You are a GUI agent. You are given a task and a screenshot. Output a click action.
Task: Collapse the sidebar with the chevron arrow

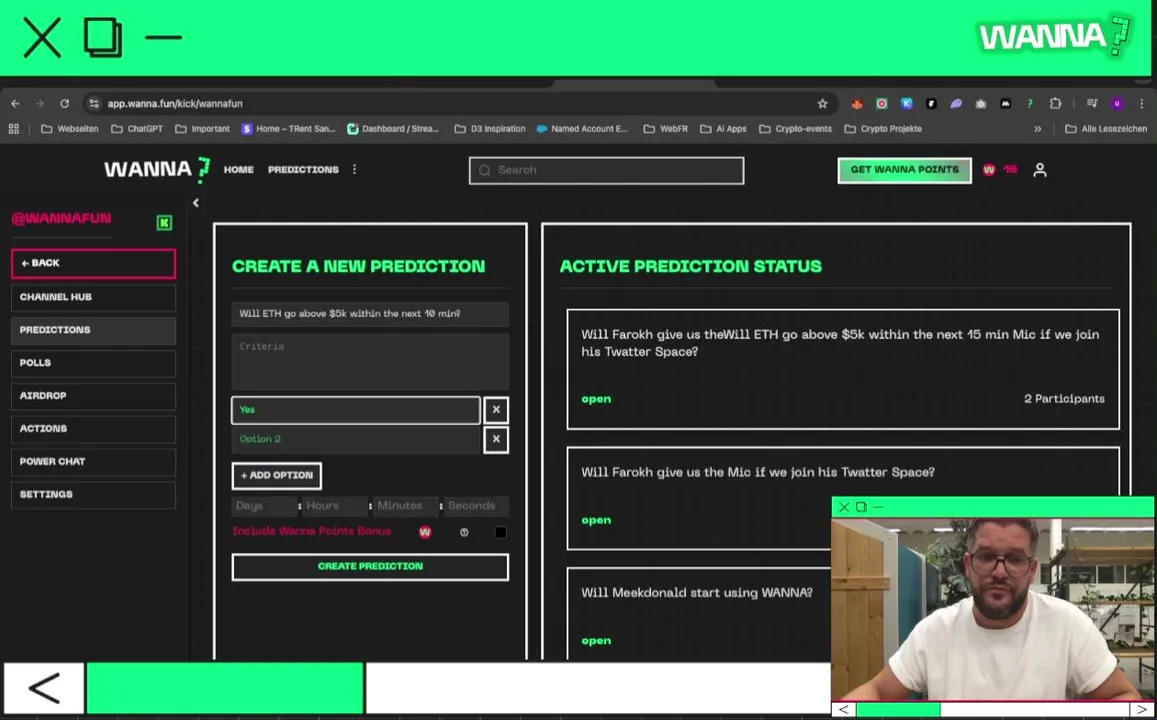pyautogui.click(x=196, y=203)
